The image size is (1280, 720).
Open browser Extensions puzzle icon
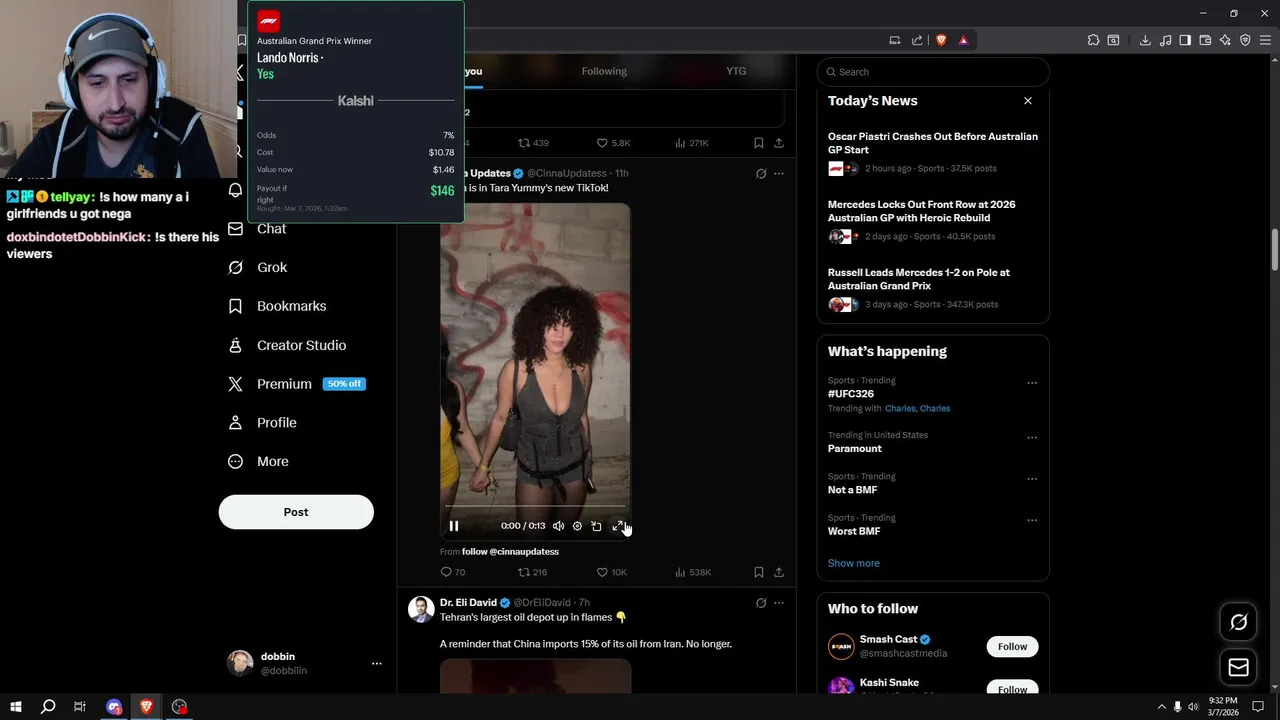(1093, 40)
